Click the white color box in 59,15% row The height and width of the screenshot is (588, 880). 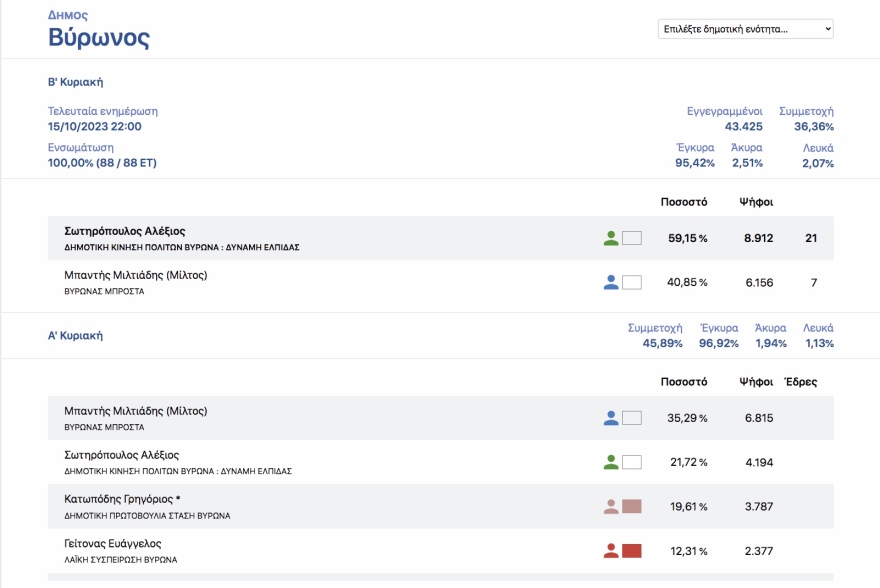tap(631, 238)
